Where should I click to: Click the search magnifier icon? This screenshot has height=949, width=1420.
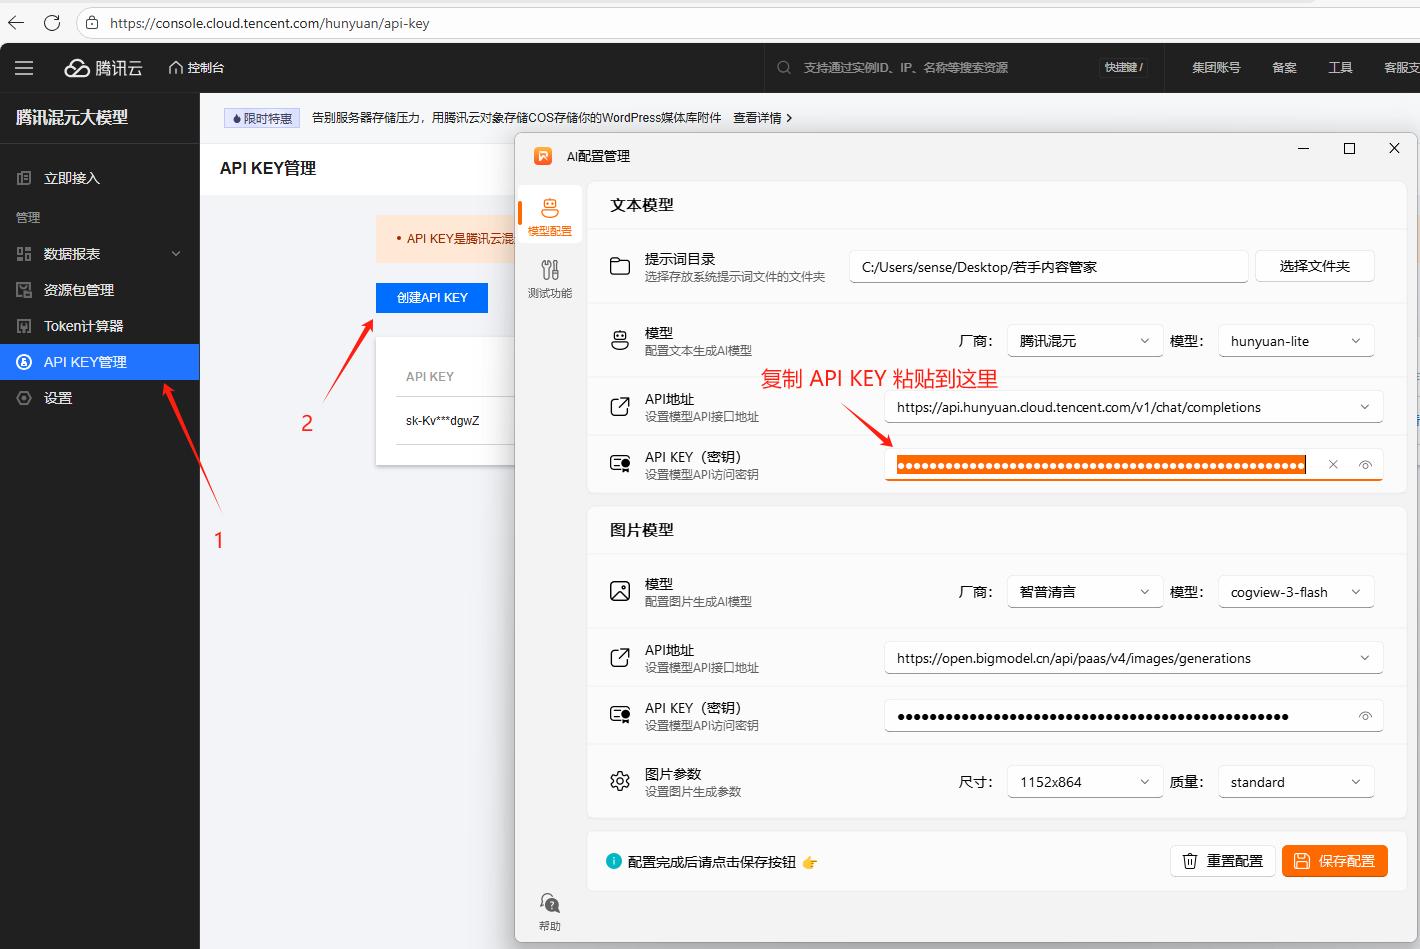[x=783, y=67]
